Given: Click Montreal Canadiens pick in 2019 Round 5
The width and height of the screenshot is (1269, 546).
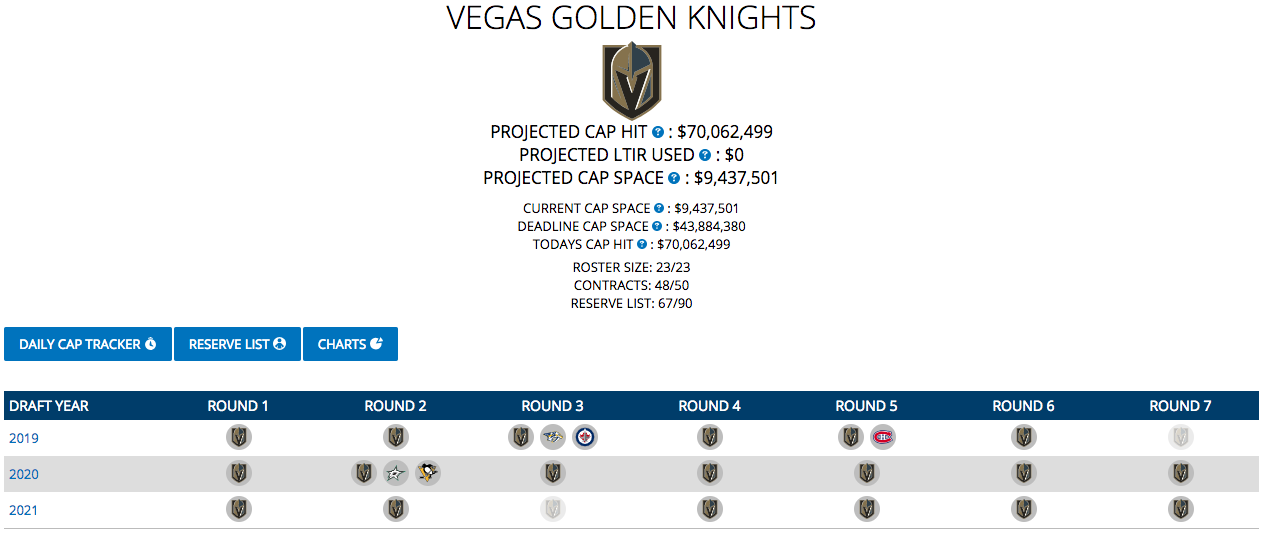Looking at the screenshot, I should tap(883, 437).
